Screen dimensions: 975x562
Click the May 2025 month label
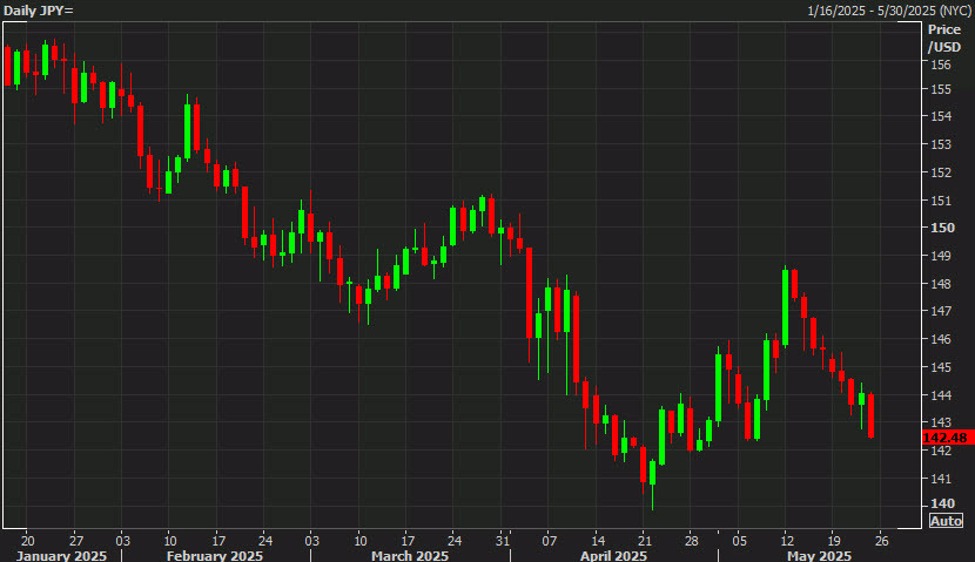point(818,555)
